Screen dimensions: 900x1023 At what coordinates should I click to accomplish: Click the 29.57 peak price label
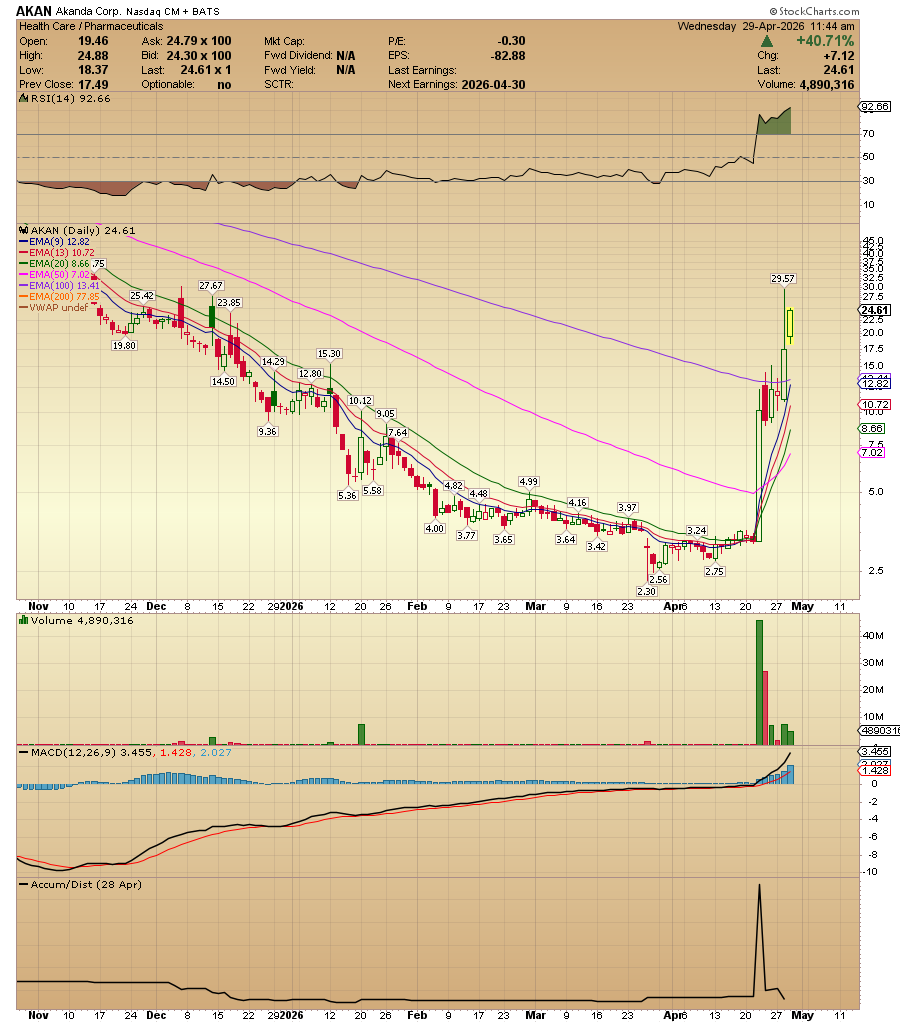783,279
